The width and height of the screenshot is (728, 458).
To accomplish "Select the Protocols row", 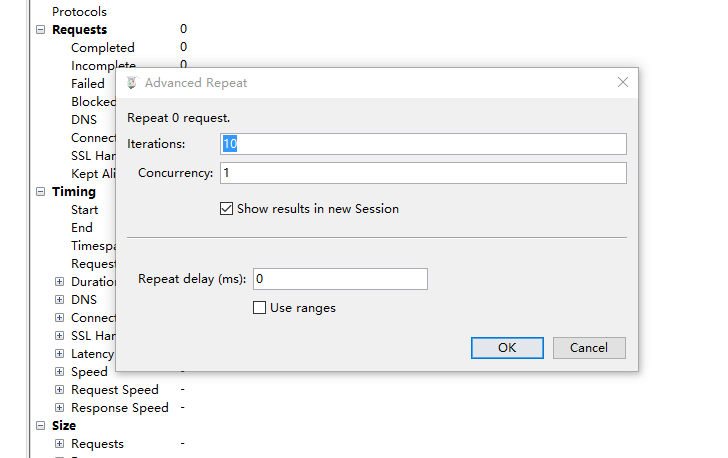I will point(79,12).
